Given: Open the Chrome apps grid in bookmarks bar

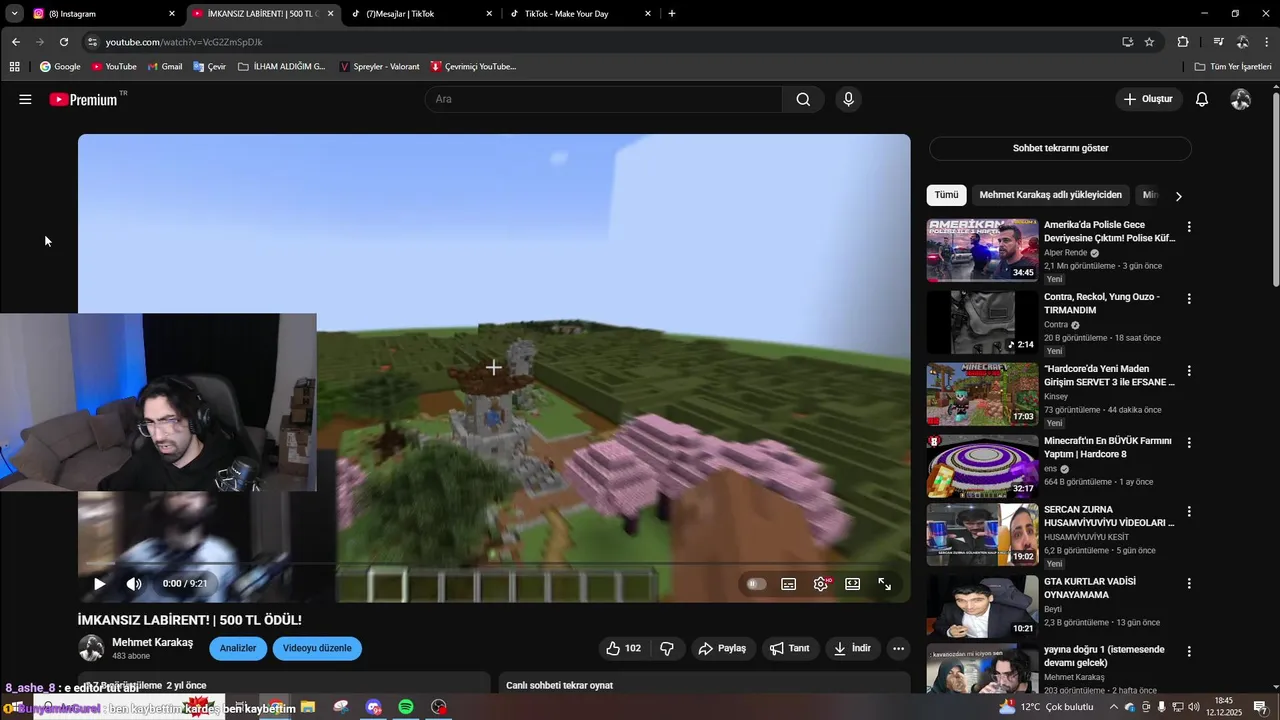Looking at the screenshot, I should coord(14,67).
